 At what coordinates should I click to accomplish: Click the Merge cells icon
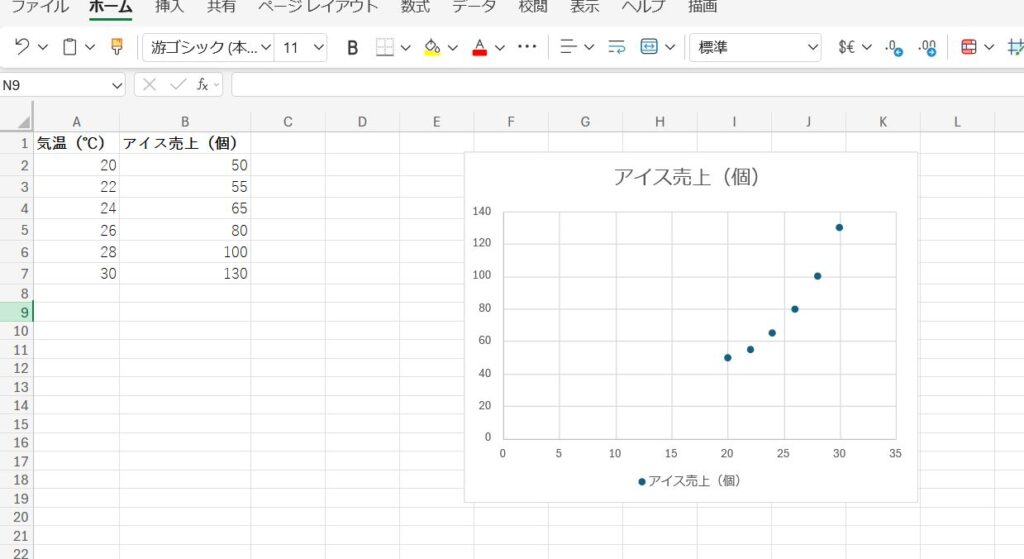click(648, 47)
